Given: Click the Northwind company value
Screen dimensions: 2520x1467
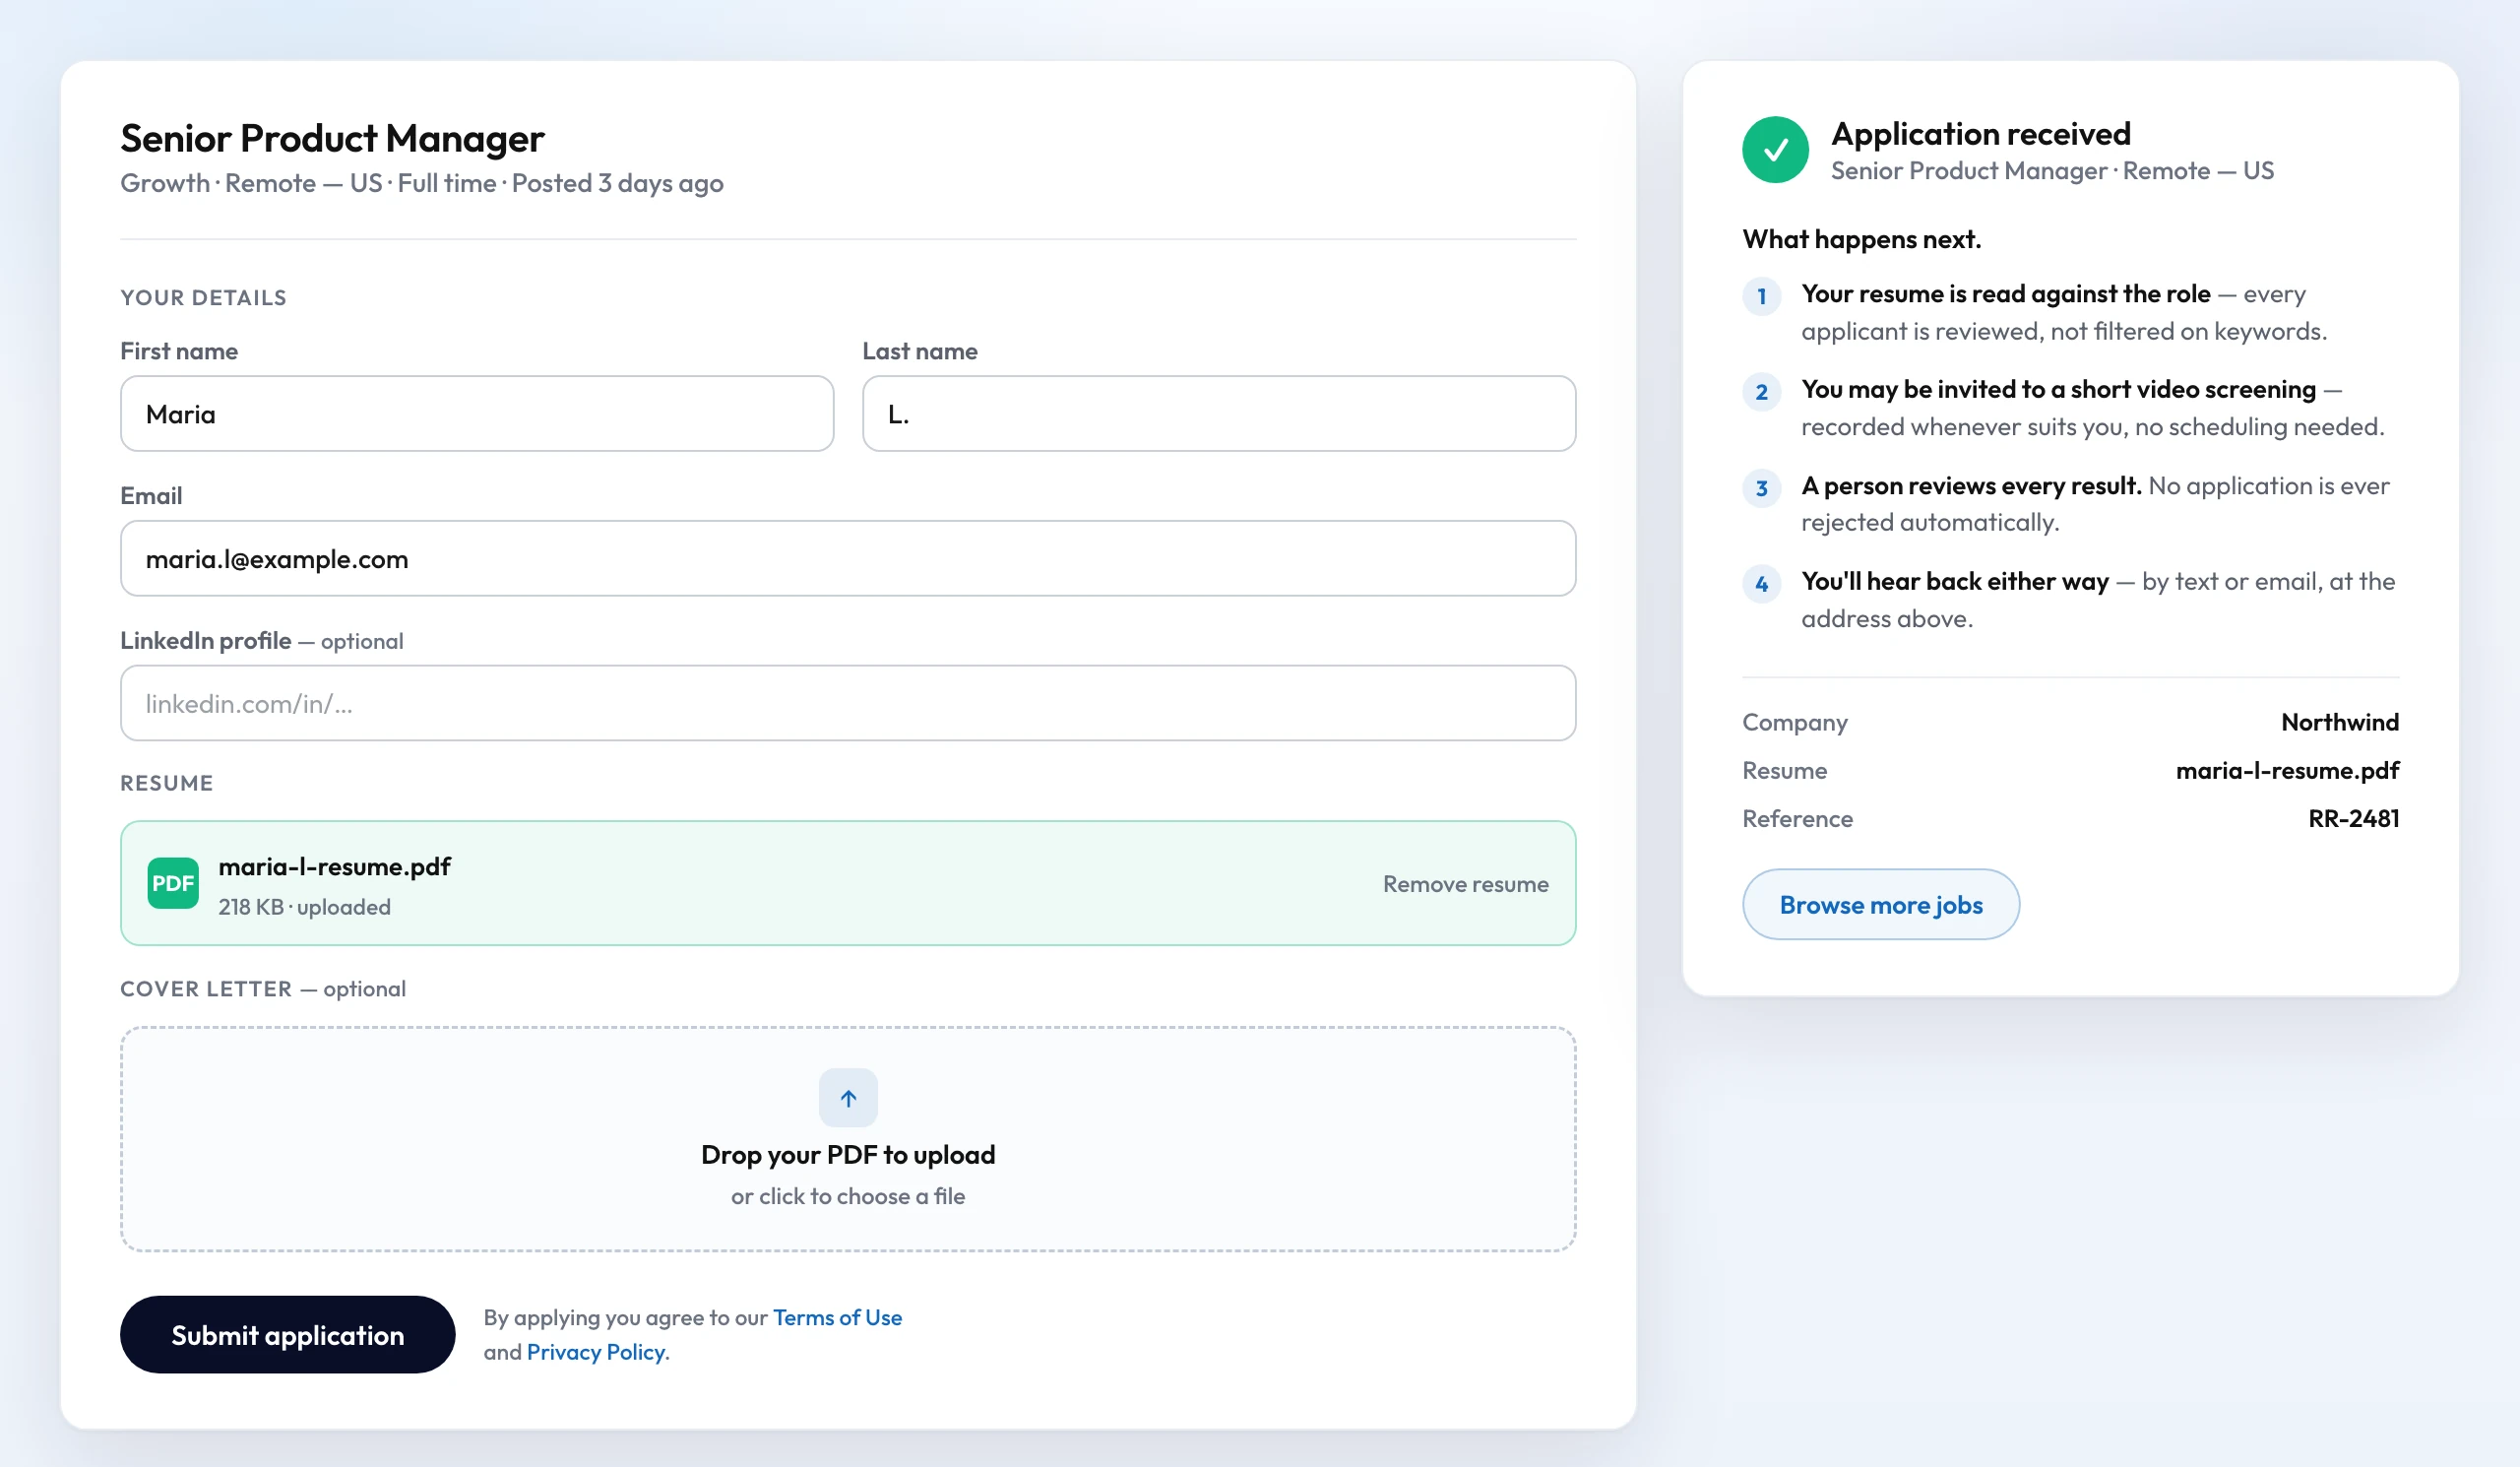Looking at the screenshot, I should (x=2340, y=722).
